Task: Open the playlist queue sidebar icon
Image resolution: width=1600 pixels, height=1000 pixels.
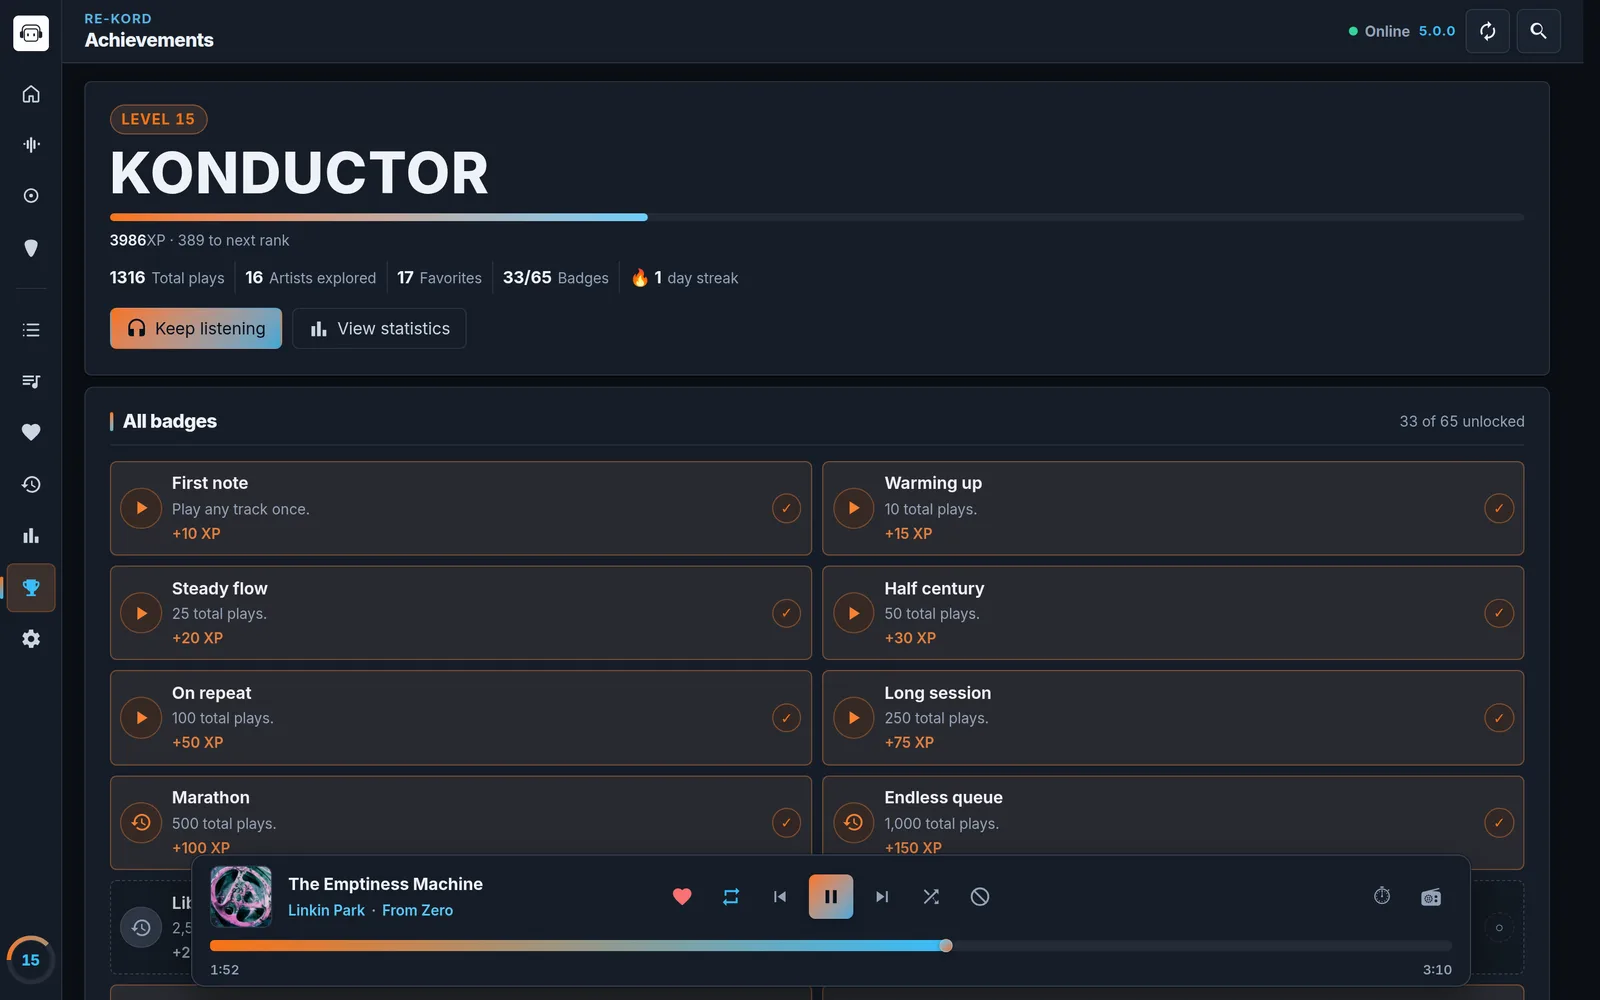Action: 31,381
